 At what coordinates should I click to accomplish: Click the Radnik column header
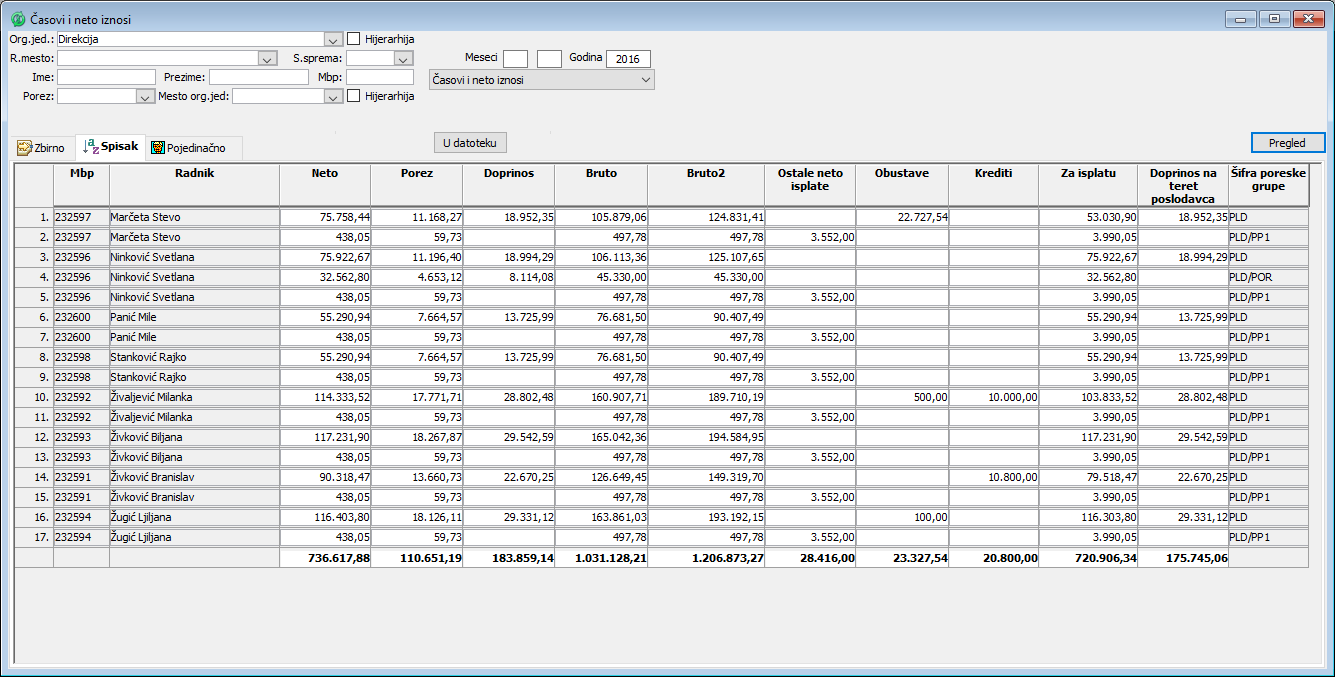coord(195,186)
